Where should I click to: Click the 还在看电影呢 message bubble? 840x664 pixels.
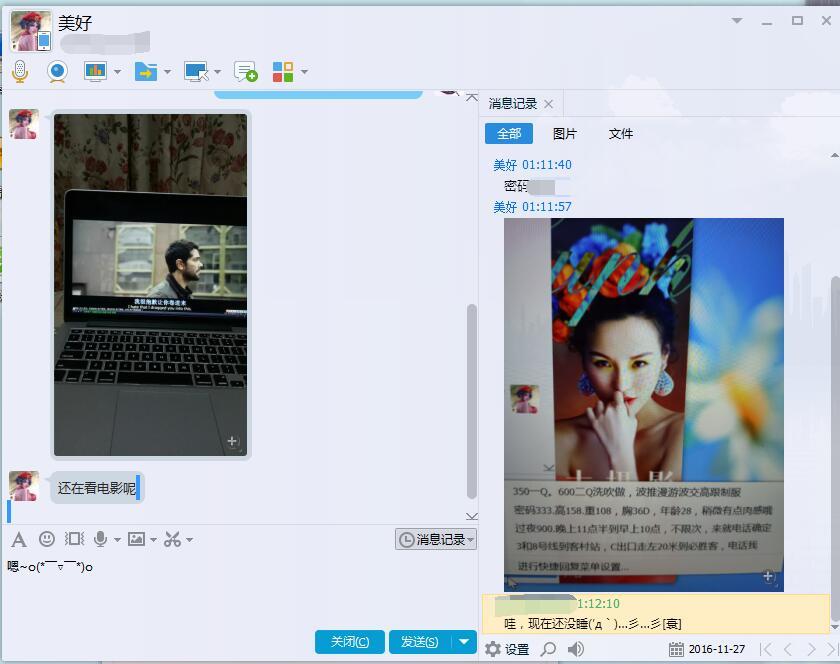pos(97,488)
